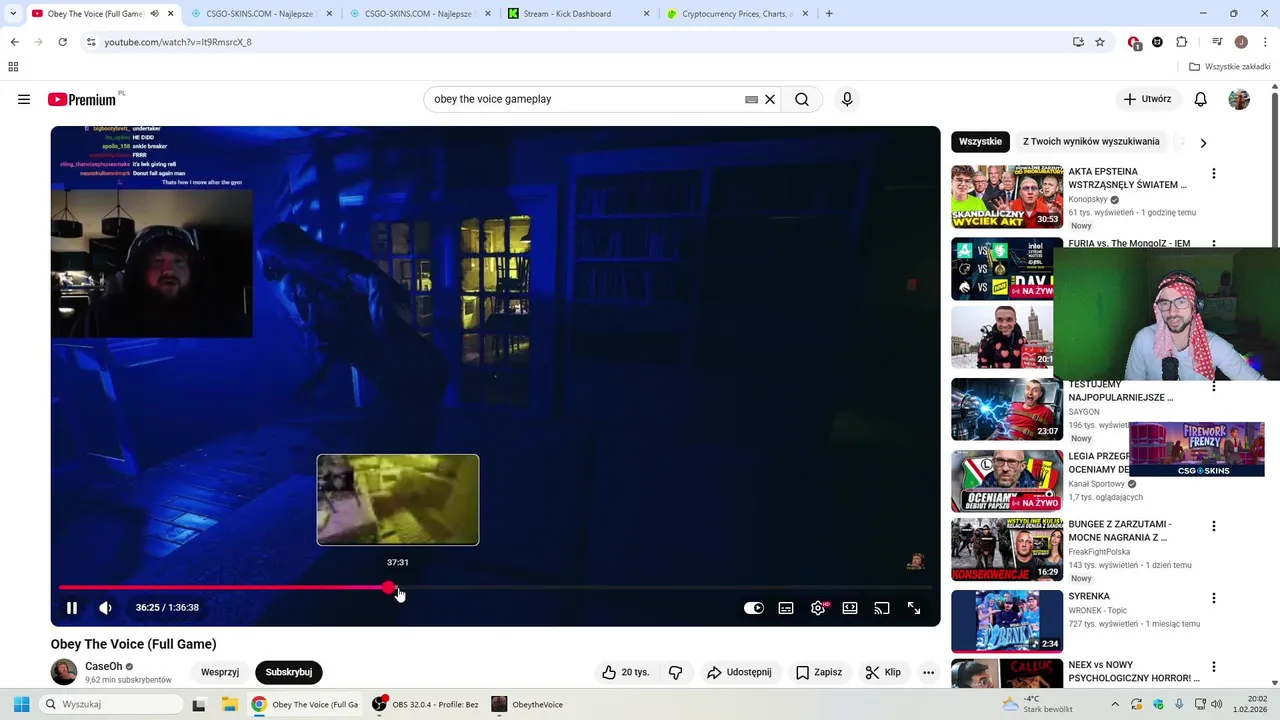Pause the video
1280x720 pixels.
(x=72, y=608)
